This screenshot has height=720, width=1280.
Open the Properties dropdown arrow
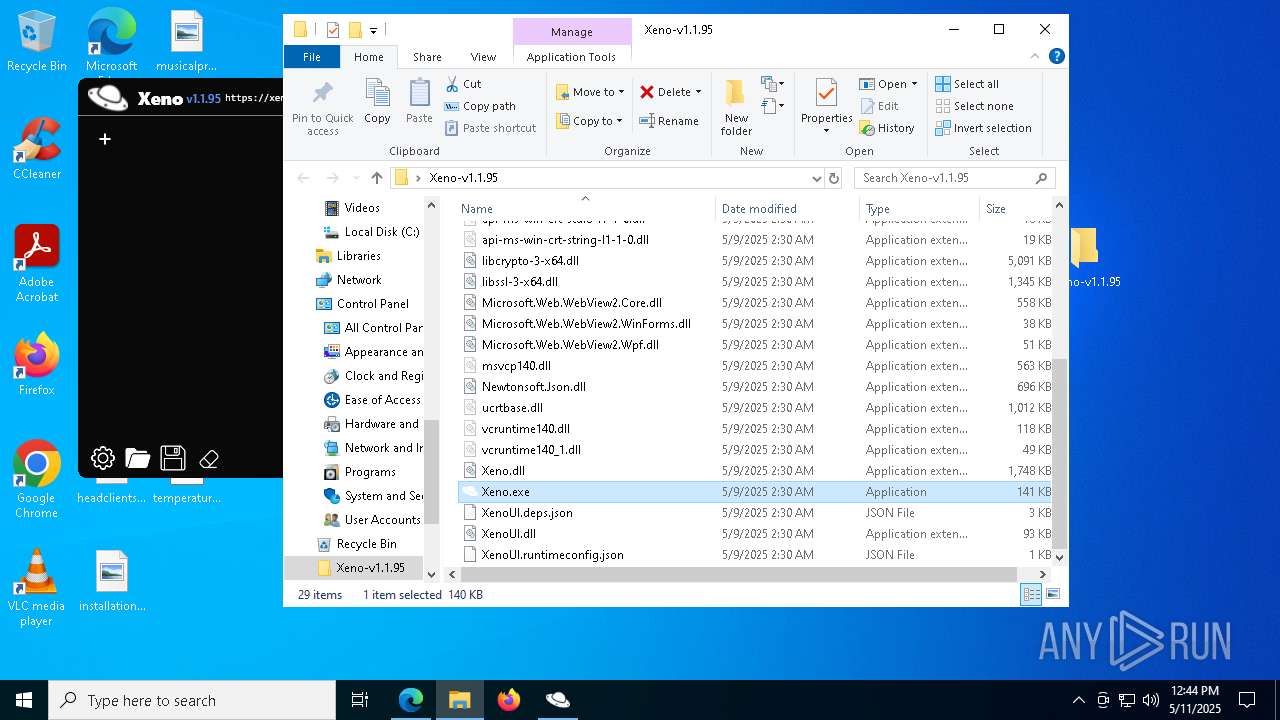pyautogui.click(x=826, y=131)
